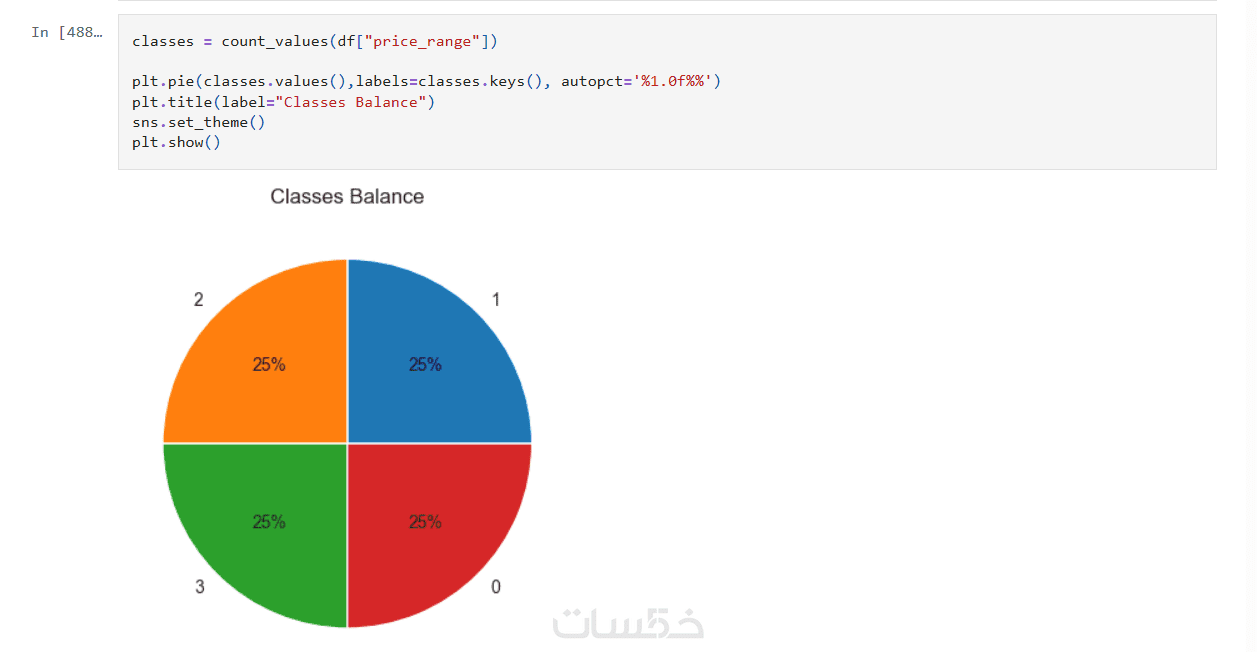Click the "2" label beside the orange slice
This screenshot has height=652, width=1257.
click(x=198, y=300)
